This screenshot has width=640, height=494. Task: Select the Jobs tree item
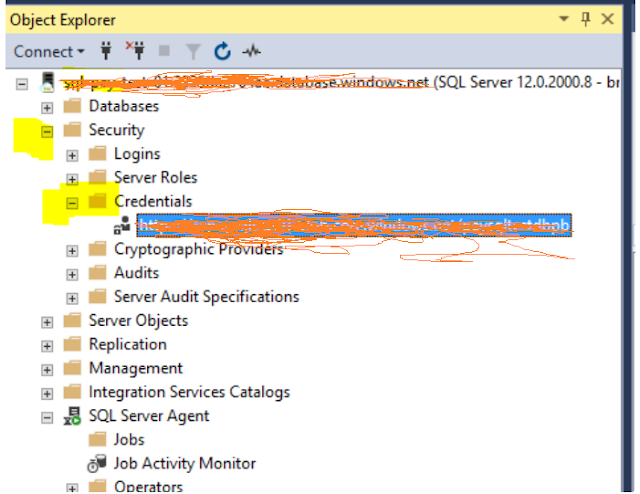pyautogui.click(x=129, y=440)
